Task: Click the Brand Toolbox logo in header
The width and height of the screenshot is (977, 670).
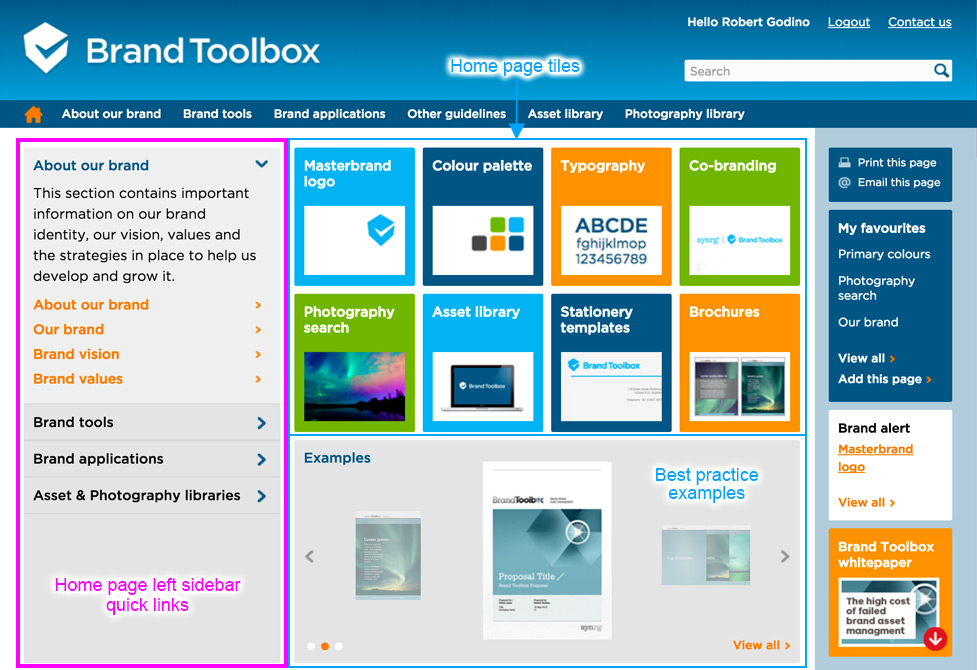Action: 172,50
